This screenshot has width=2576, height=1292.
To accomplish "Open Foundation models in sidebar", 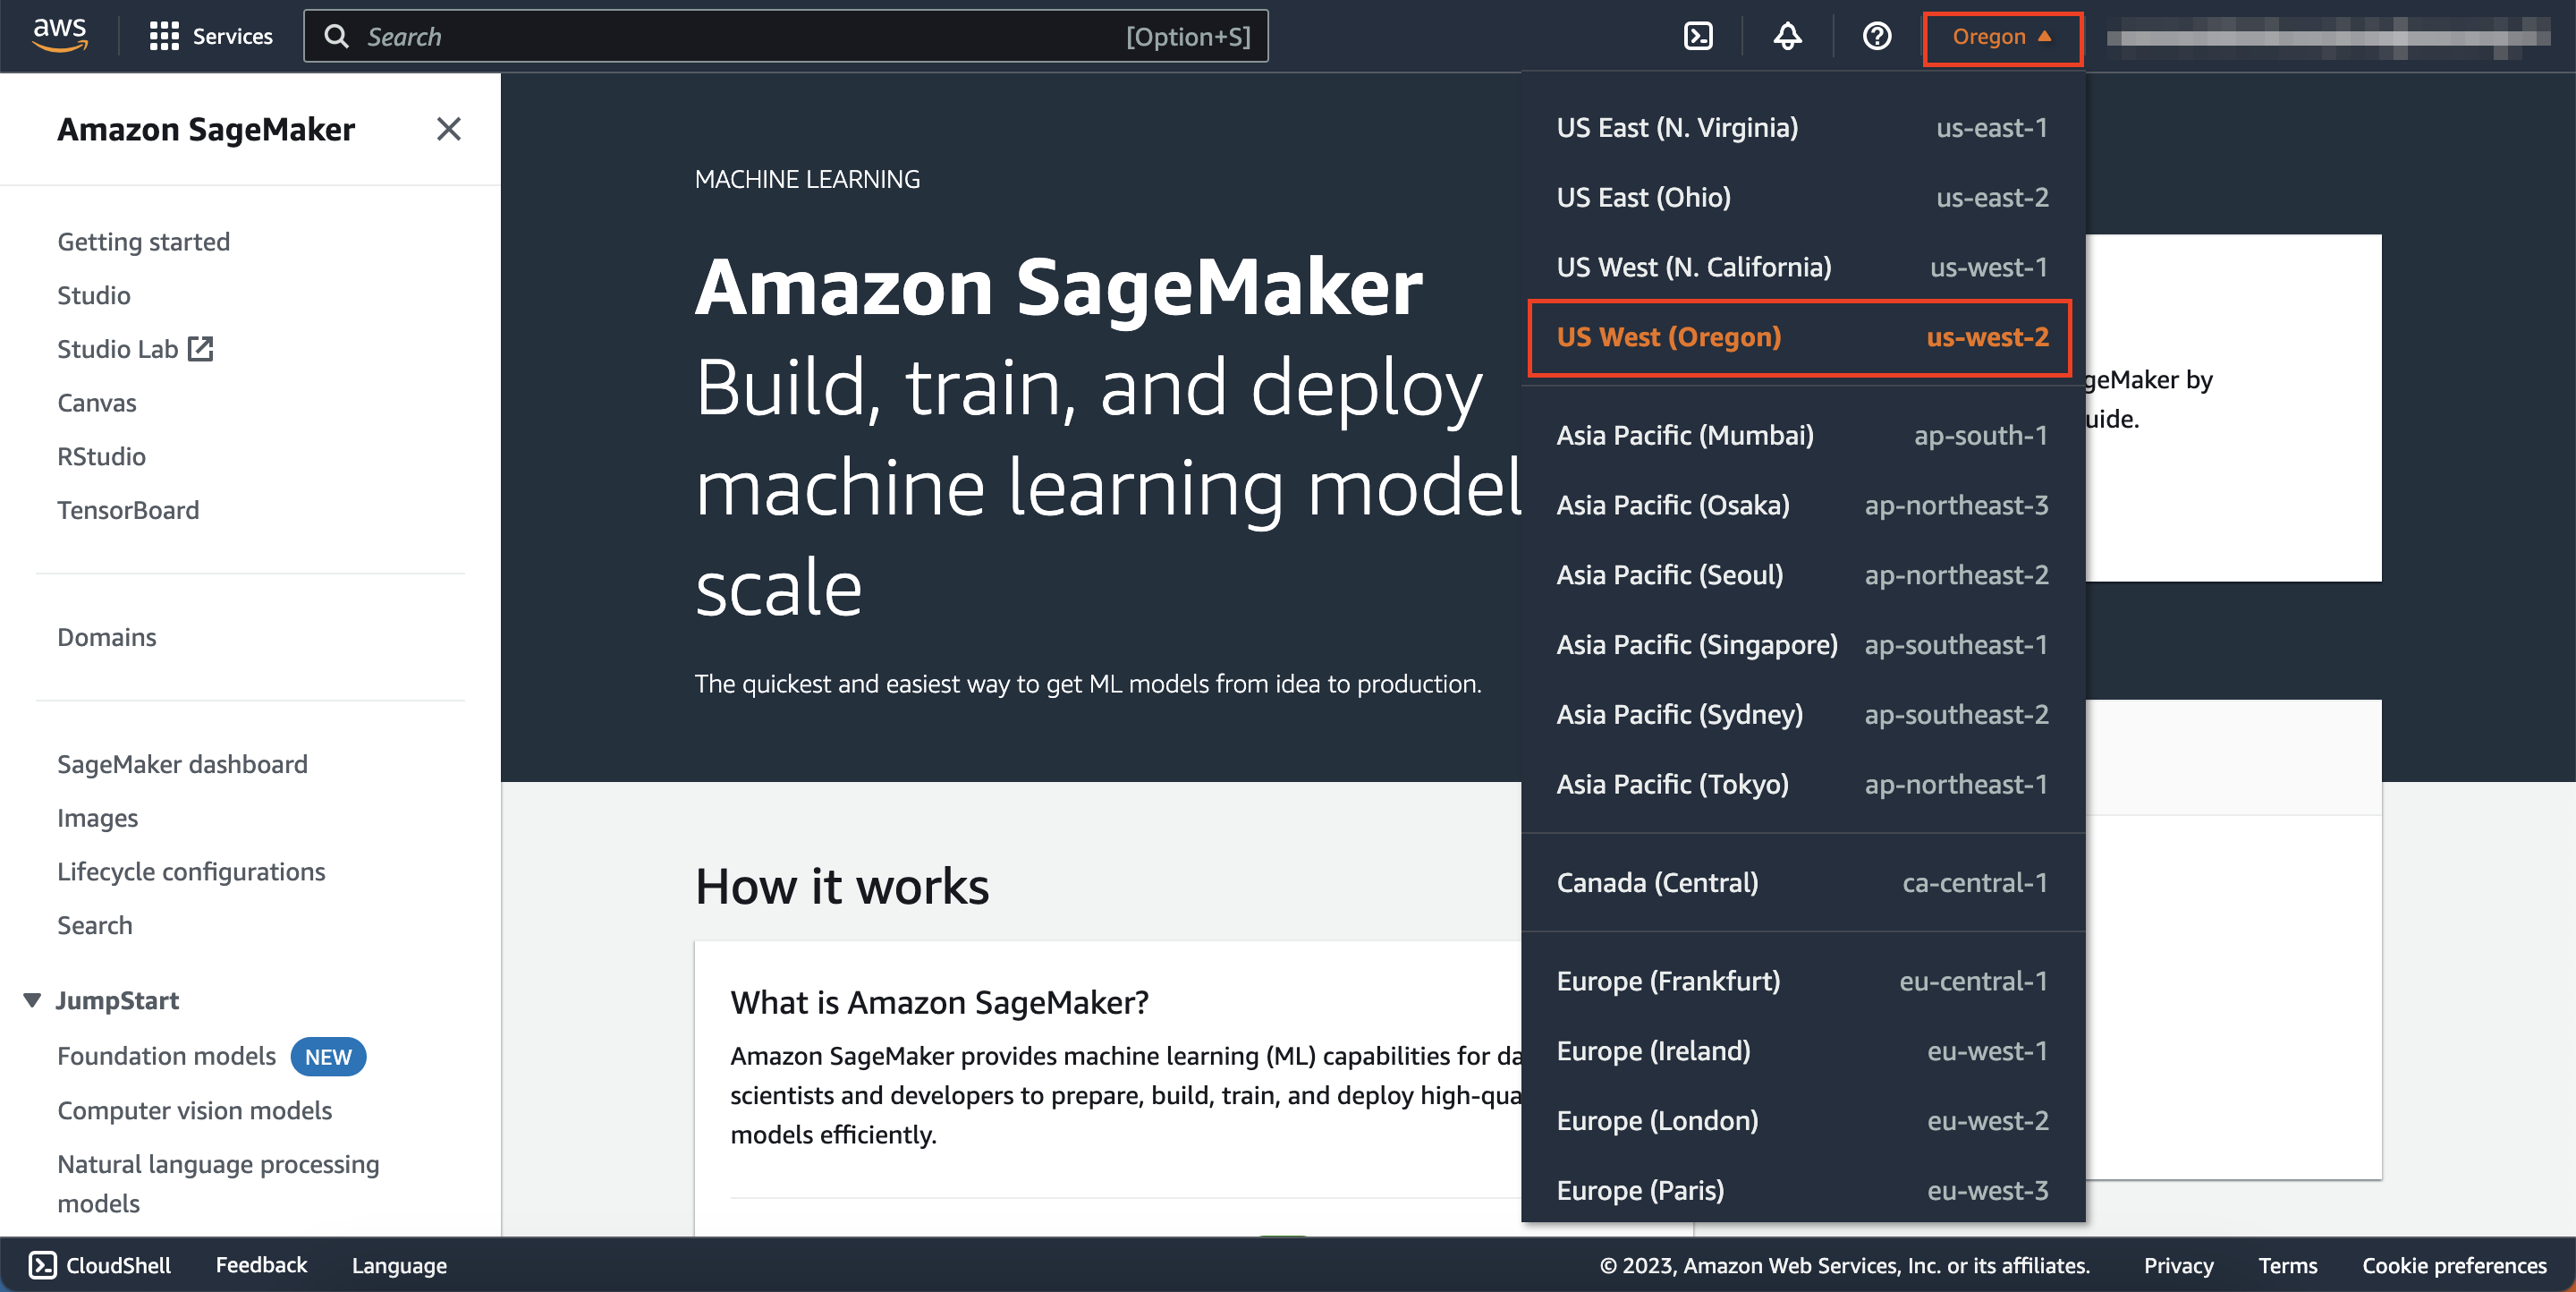I will click(x=166, y=1056).
